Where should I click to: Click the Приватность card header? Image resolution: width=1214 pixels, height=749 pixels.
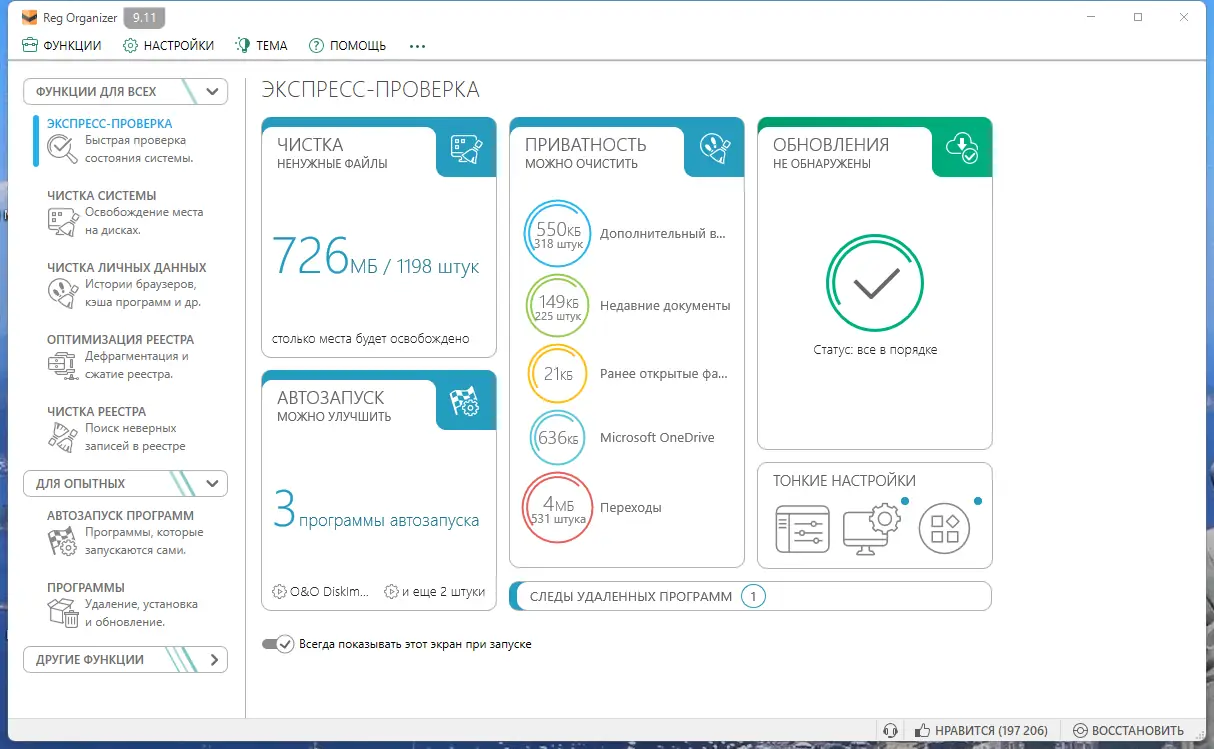tap(627, 147)
